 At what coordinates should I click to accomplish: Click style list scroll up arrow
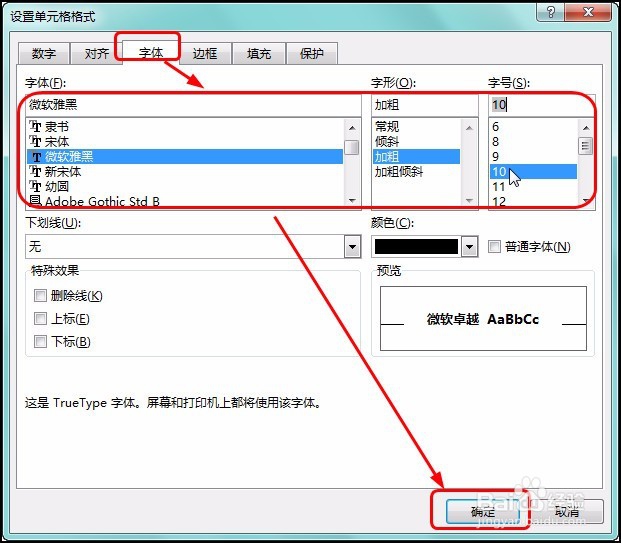tap(469, 128)
